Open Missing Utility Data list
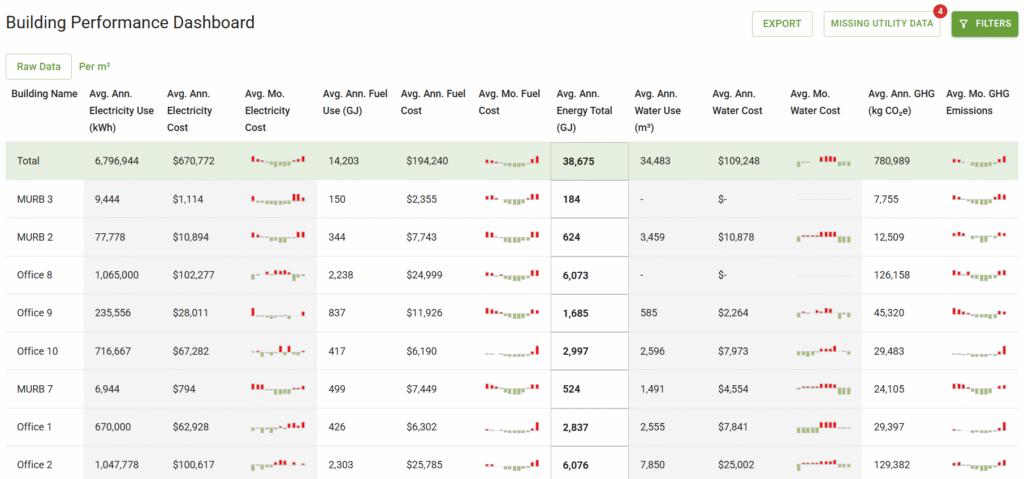 tap(881, 24)
